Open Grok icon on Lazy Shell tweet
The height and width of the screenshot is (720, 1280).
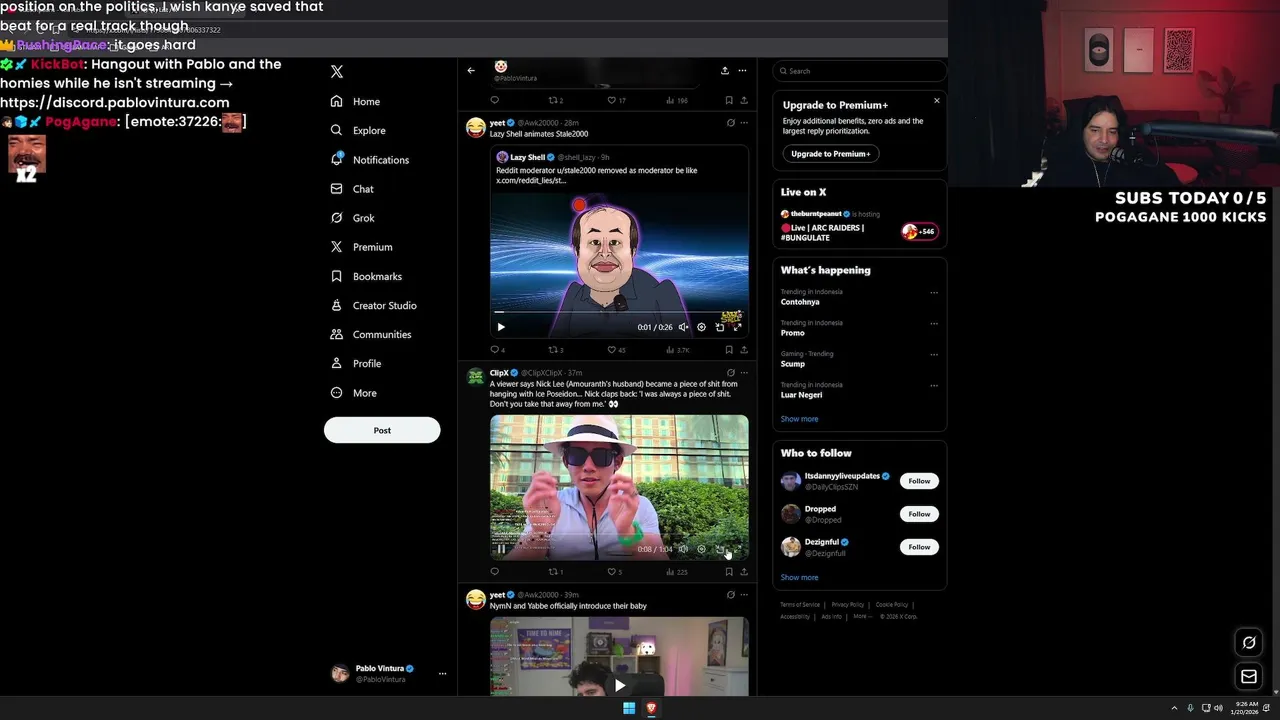pyautogui.click(x=730, y=122)
